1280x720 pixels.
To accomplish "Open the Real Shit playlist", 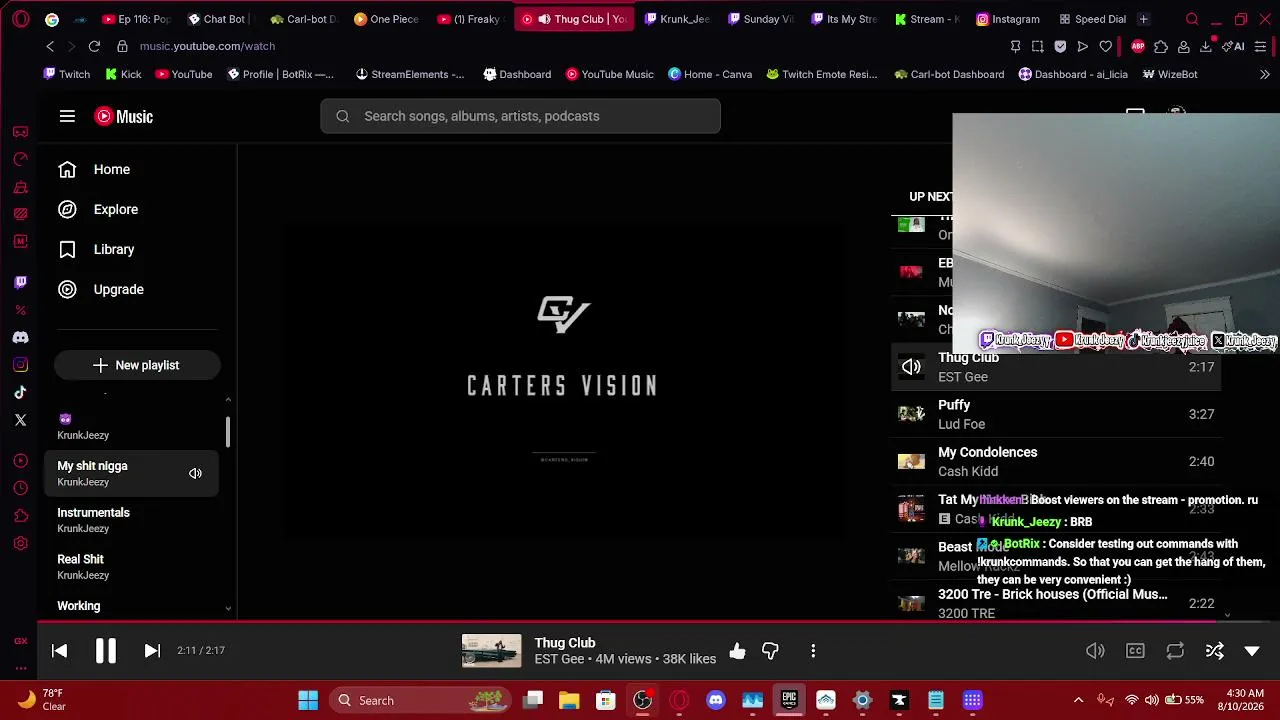I will 131,567.
